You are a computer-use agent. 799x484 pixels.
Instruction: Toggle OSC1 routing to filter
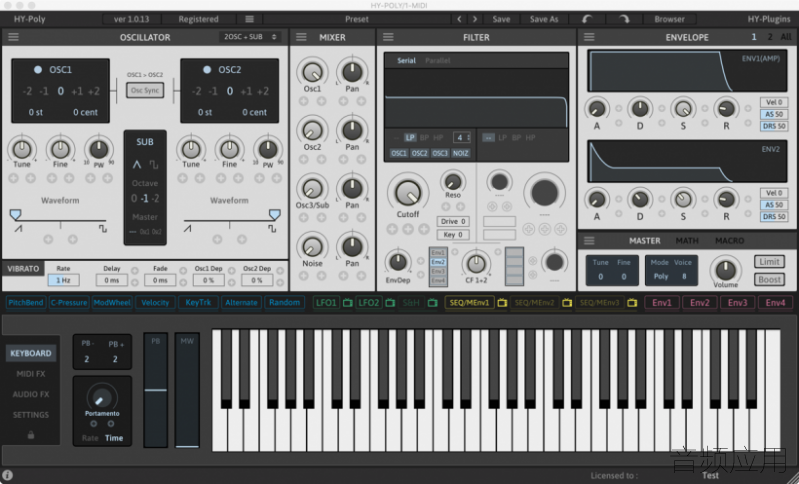(x=398, y=153)
